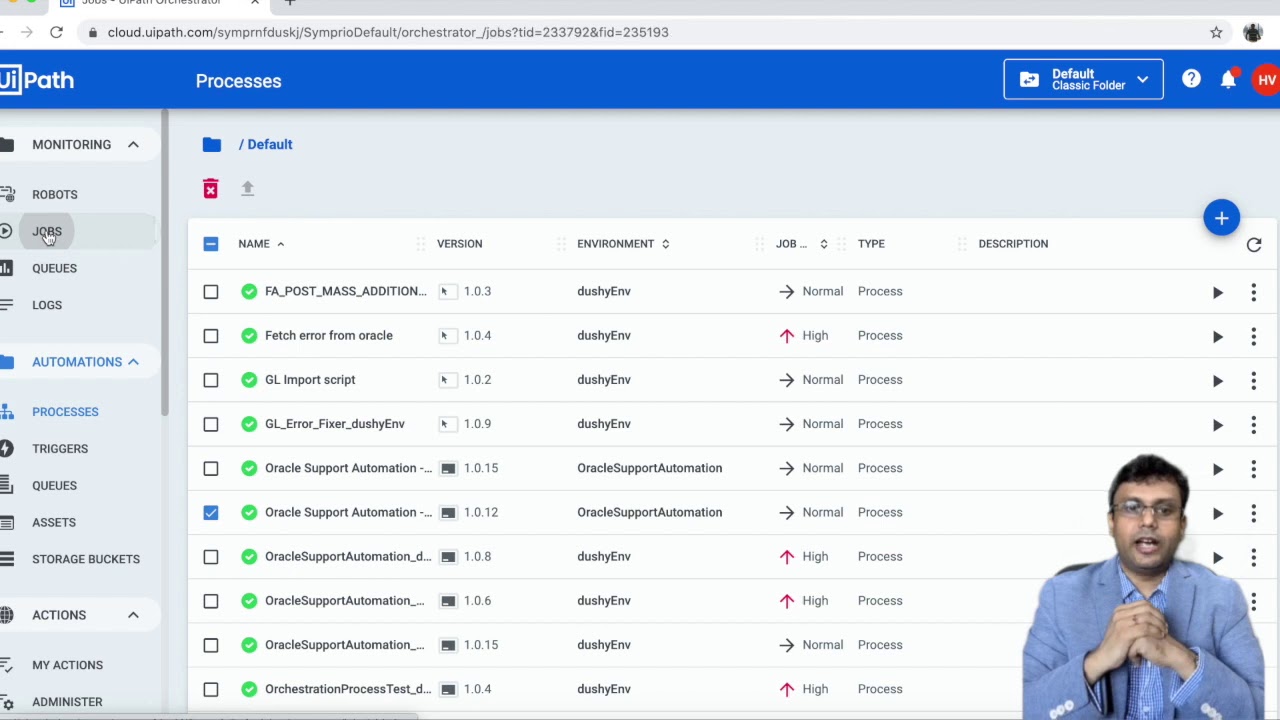The image size is (1280, 720).
Task: Collapse the MONITORING section
Action: point(133,145)
